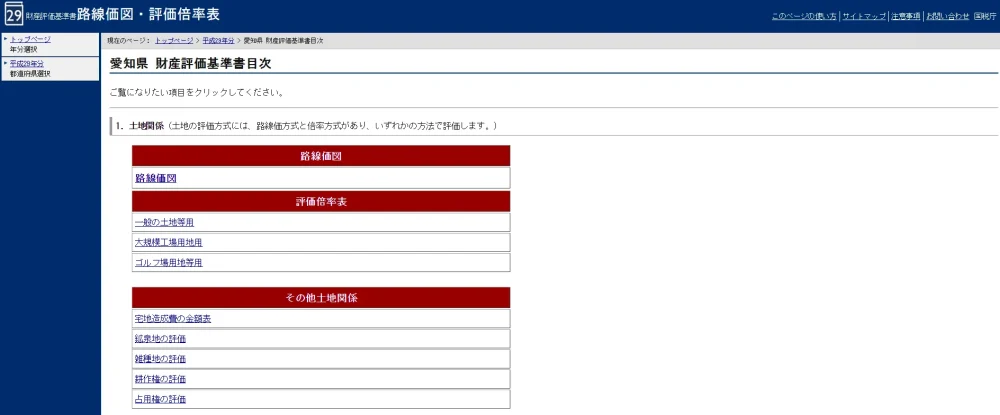Click the 29 calendar logo icon
This screenshot has width=1000, height=415.
(x=14, y=15)
